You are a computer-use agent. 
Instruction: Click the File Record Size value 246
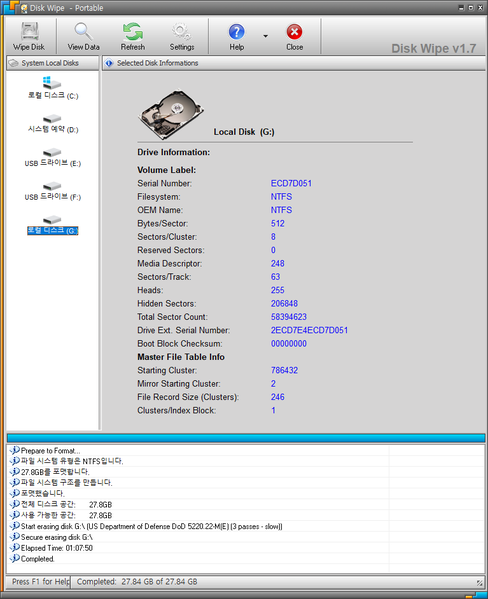coord(278,397)
